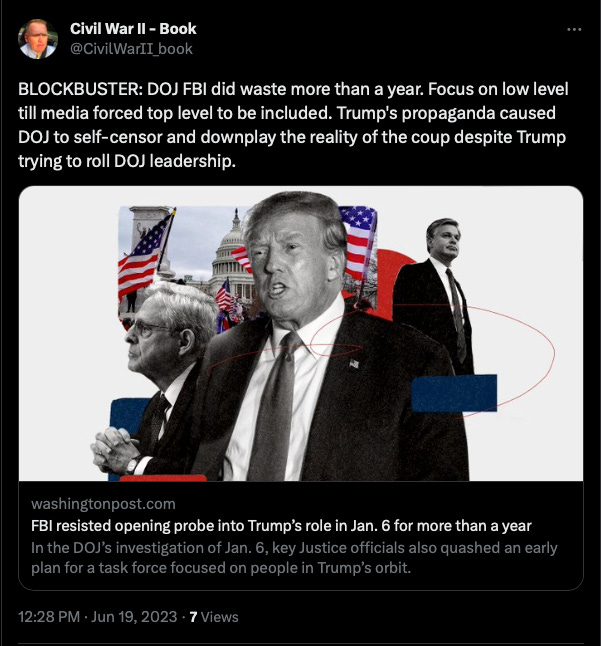Click the flag lapel pin on center man's jacket
601x646 pixels.
pyautogui.click(x=354, y=363)
